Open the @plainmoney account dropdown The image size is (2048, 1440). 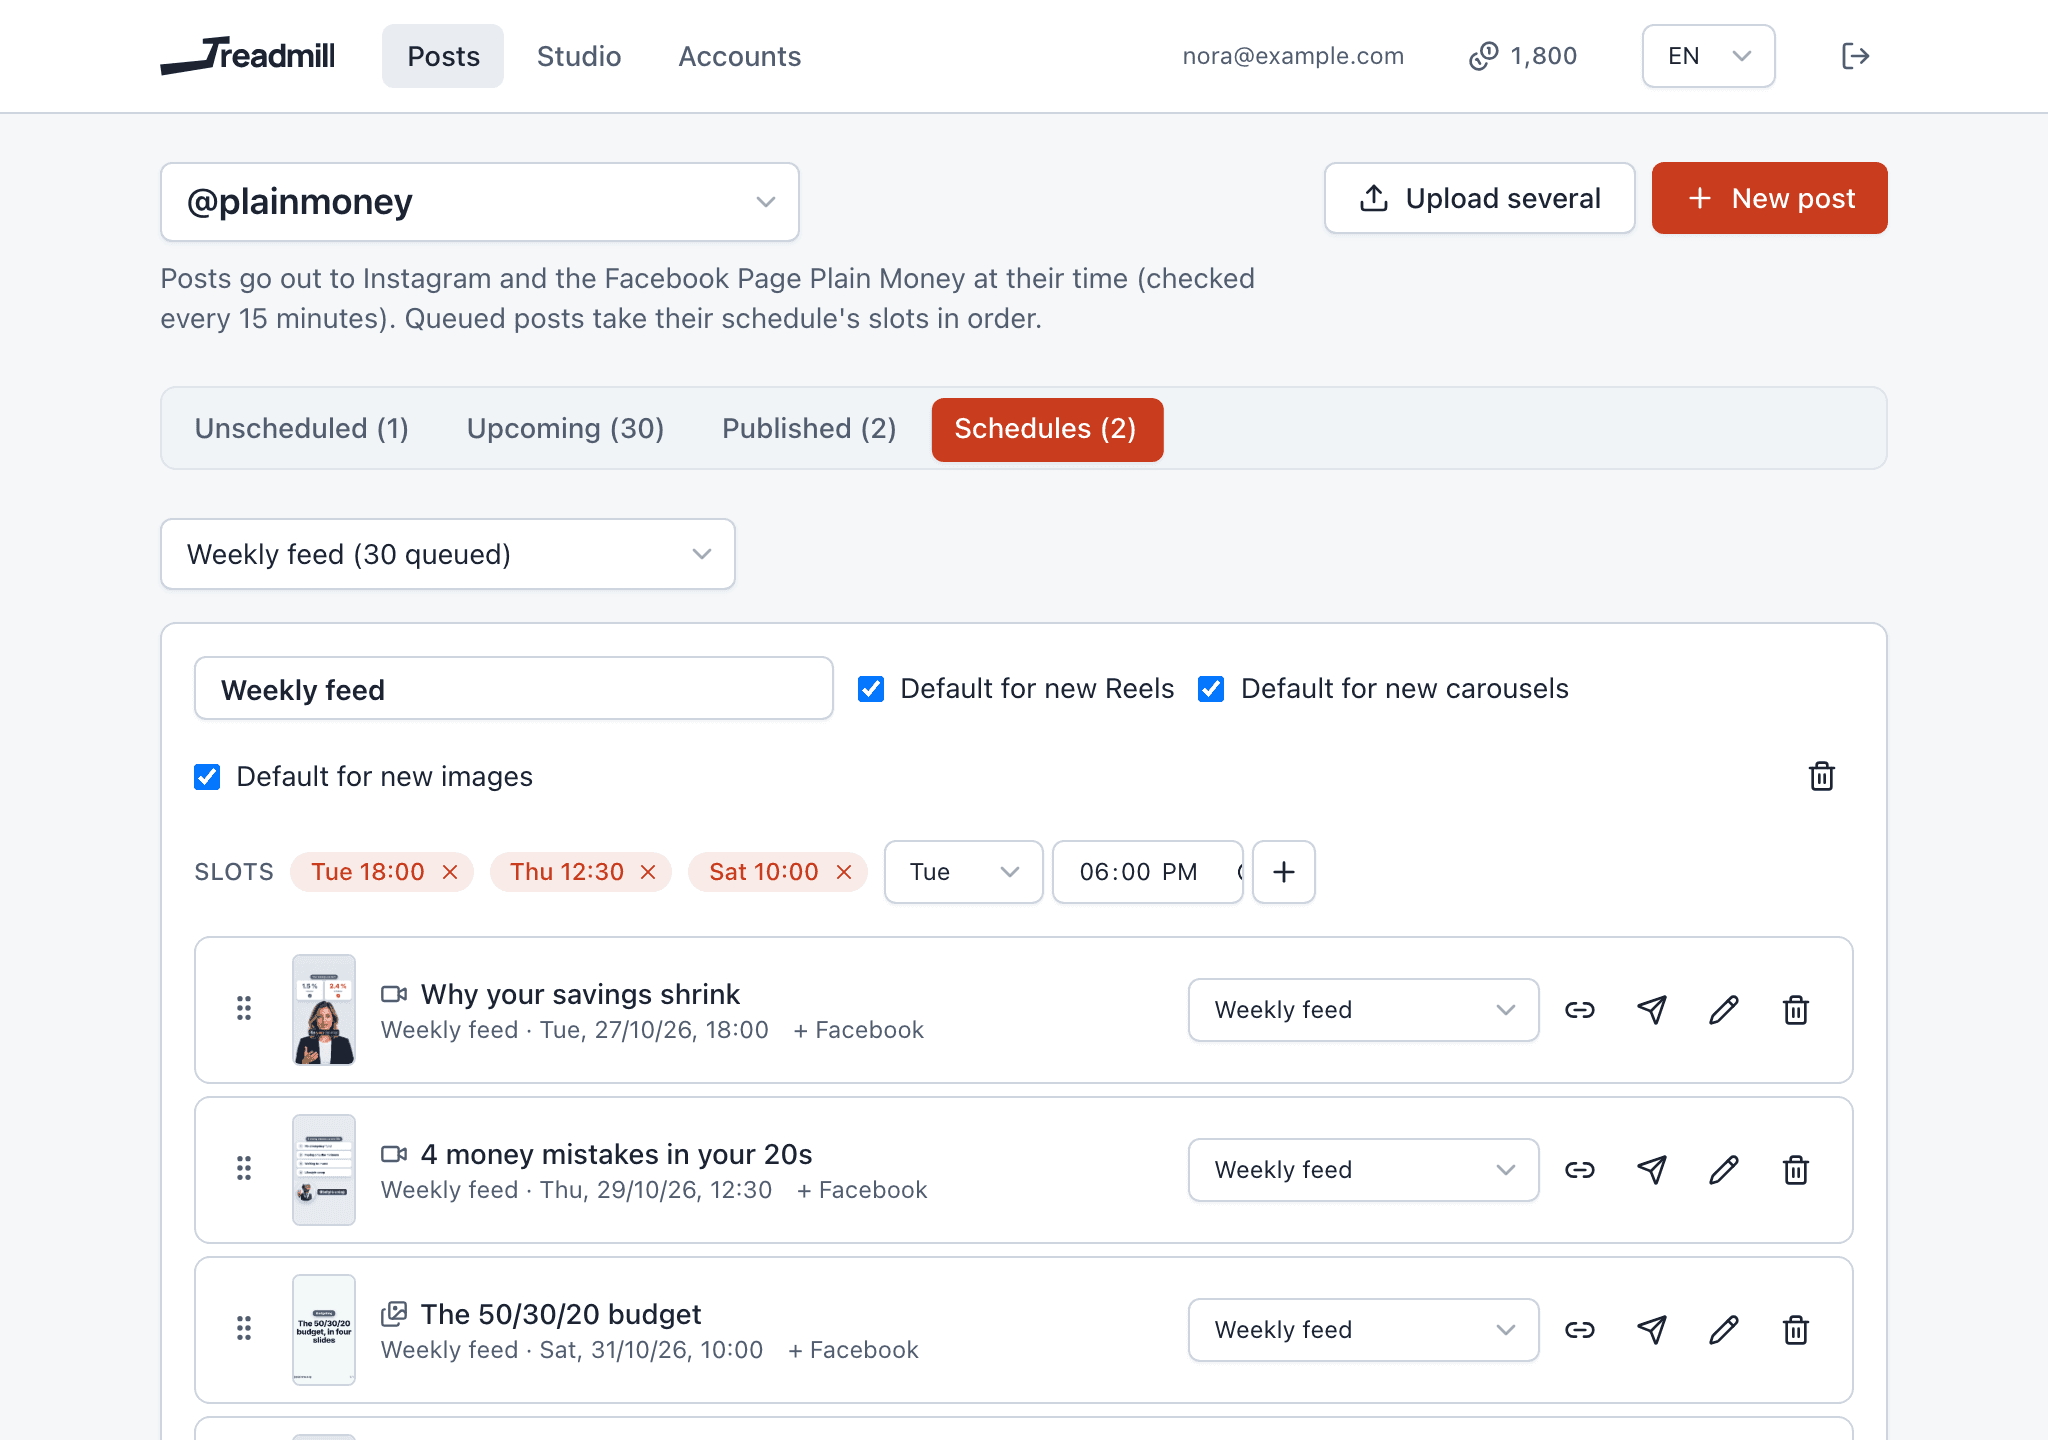480,202
